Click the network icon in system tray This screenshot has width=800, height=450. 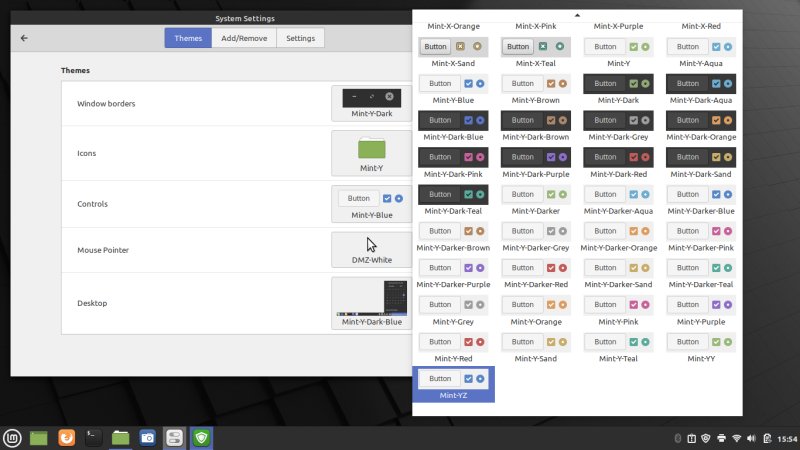736,438
